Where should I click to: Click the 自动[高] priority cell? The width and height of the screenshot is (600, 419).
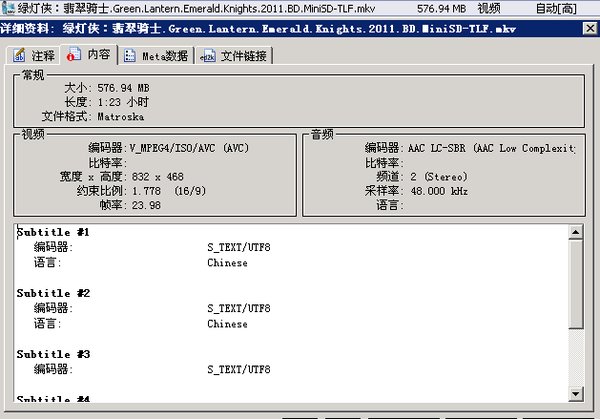click(x=556, y=8)
